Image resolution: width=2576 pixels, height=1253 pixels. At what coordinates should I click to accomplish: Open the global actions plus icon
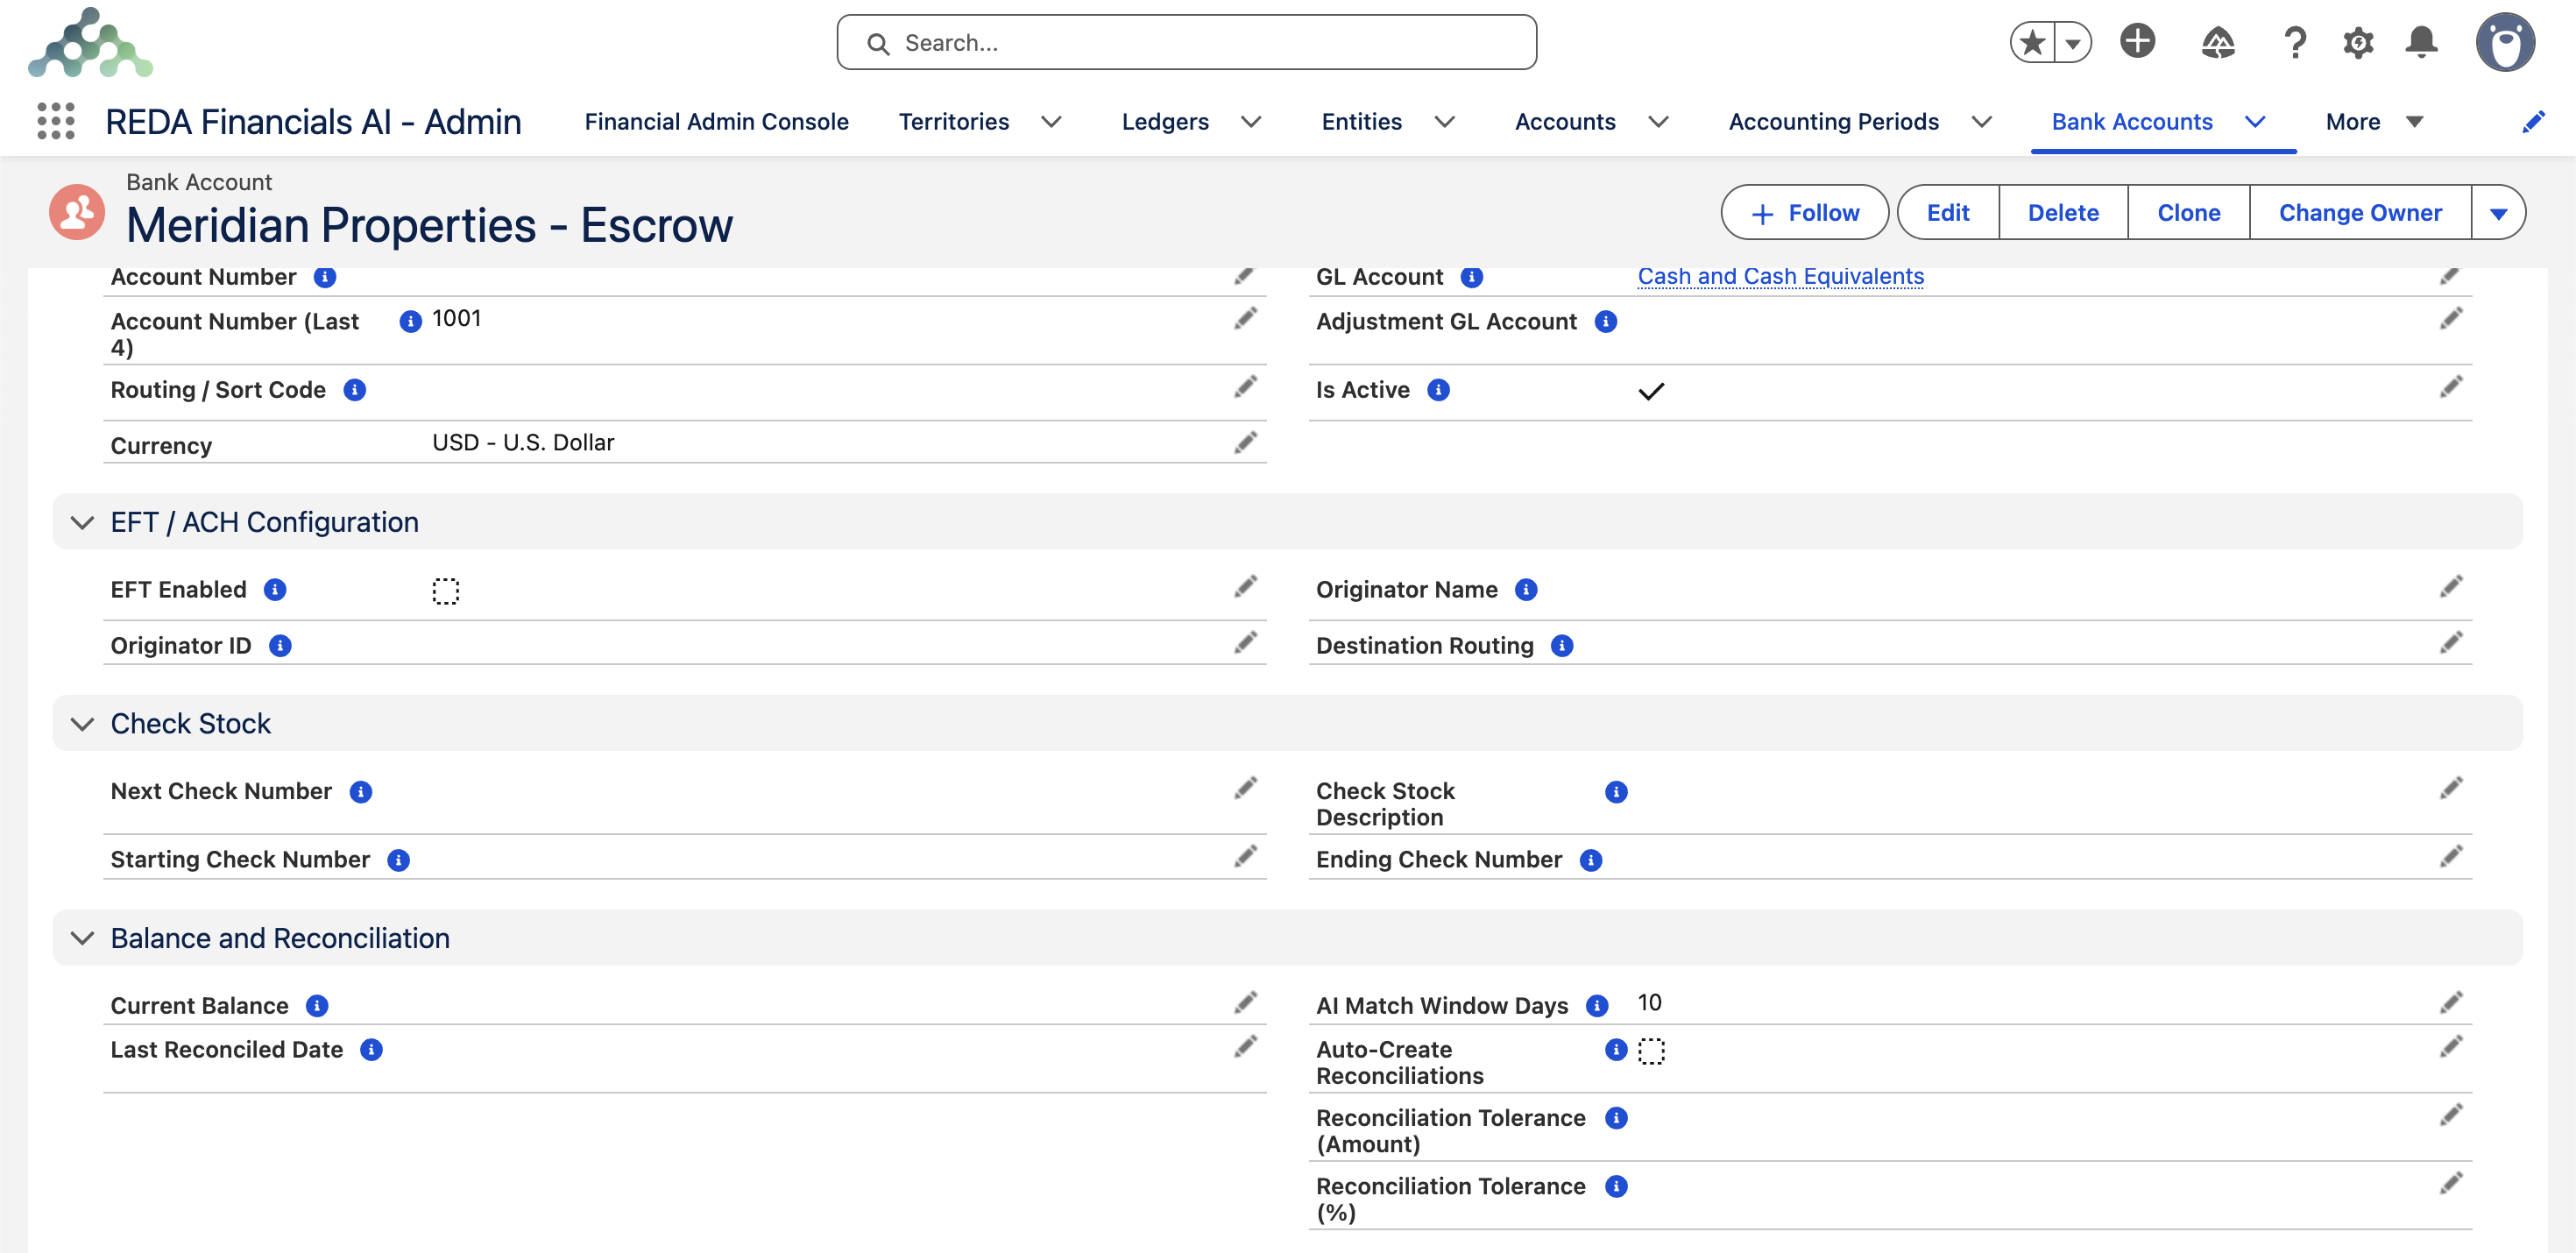(2137, 42)
